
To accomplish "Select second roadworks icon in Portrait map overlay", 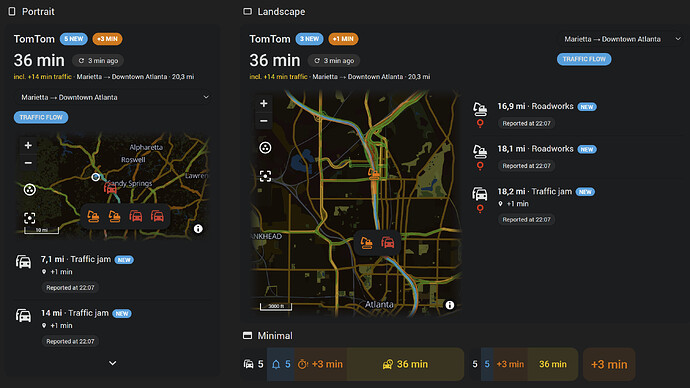I will (114, 216).
